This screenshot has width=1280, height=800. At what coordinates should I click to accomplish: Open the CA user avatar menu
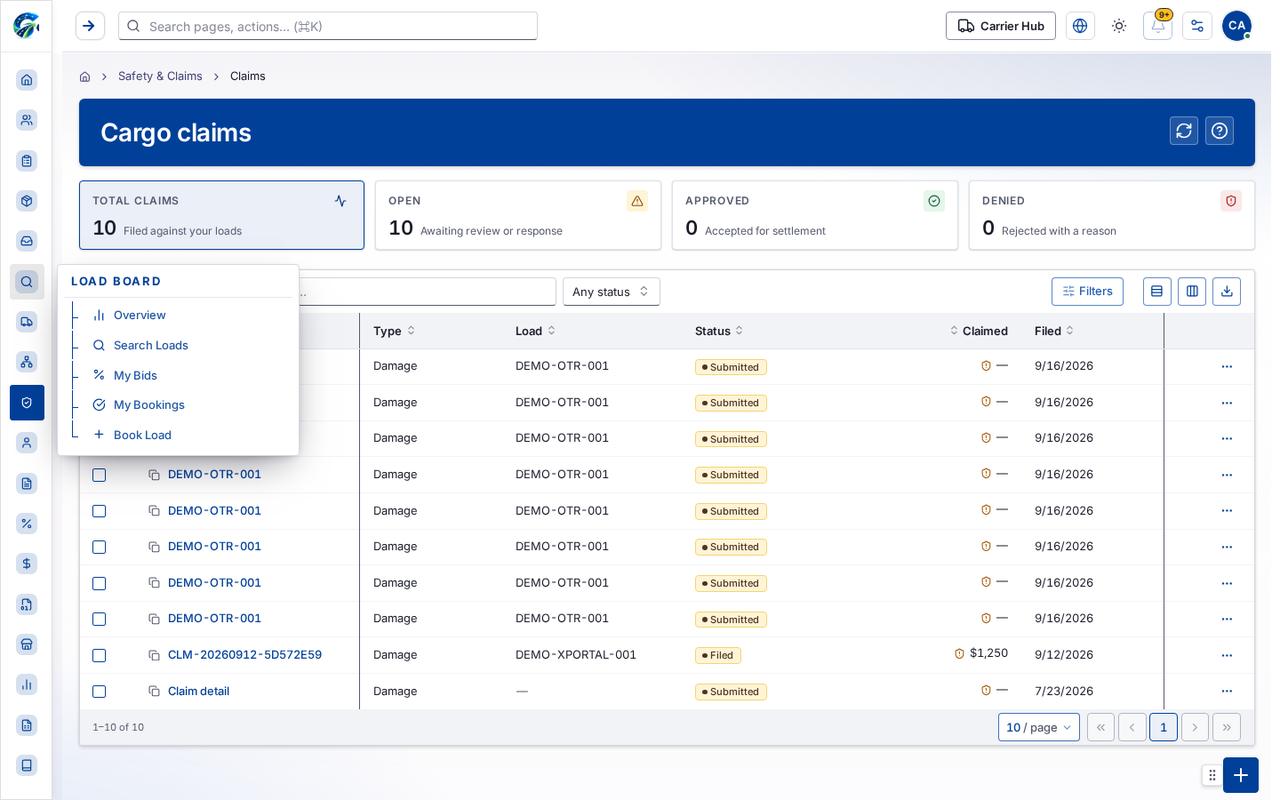click(x=1237, y=26)
